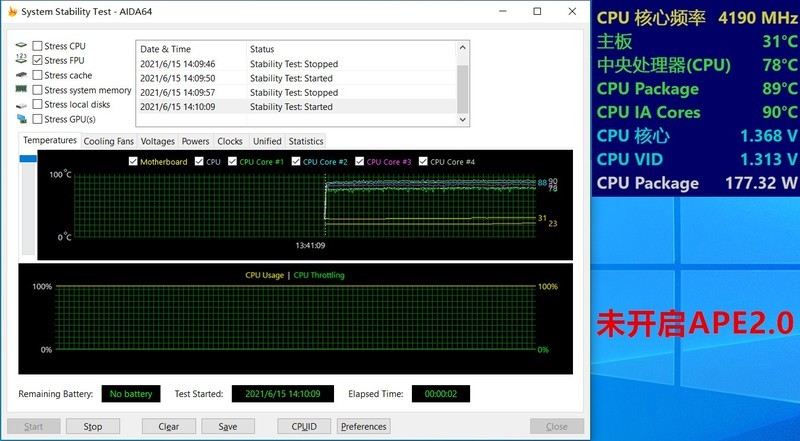
Task: Click the 4190 MHz CPU frequency reading
Action: [x=758, y=18]
